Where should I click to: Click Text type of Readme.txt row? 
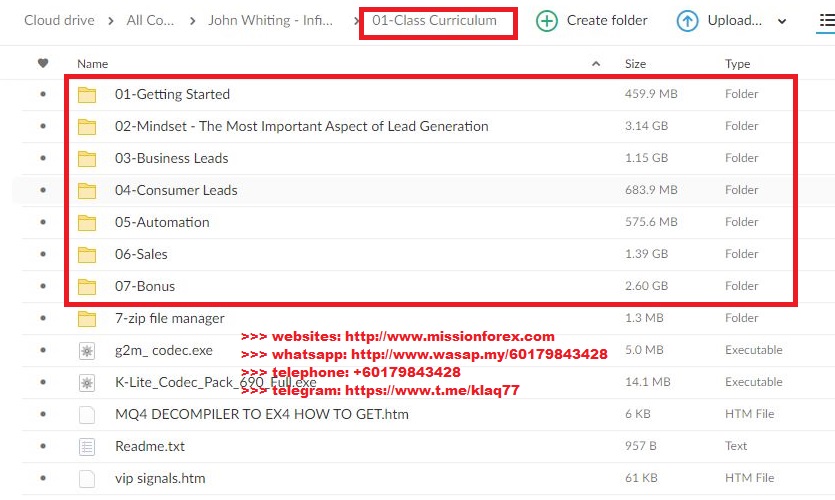tap(735, 446)
